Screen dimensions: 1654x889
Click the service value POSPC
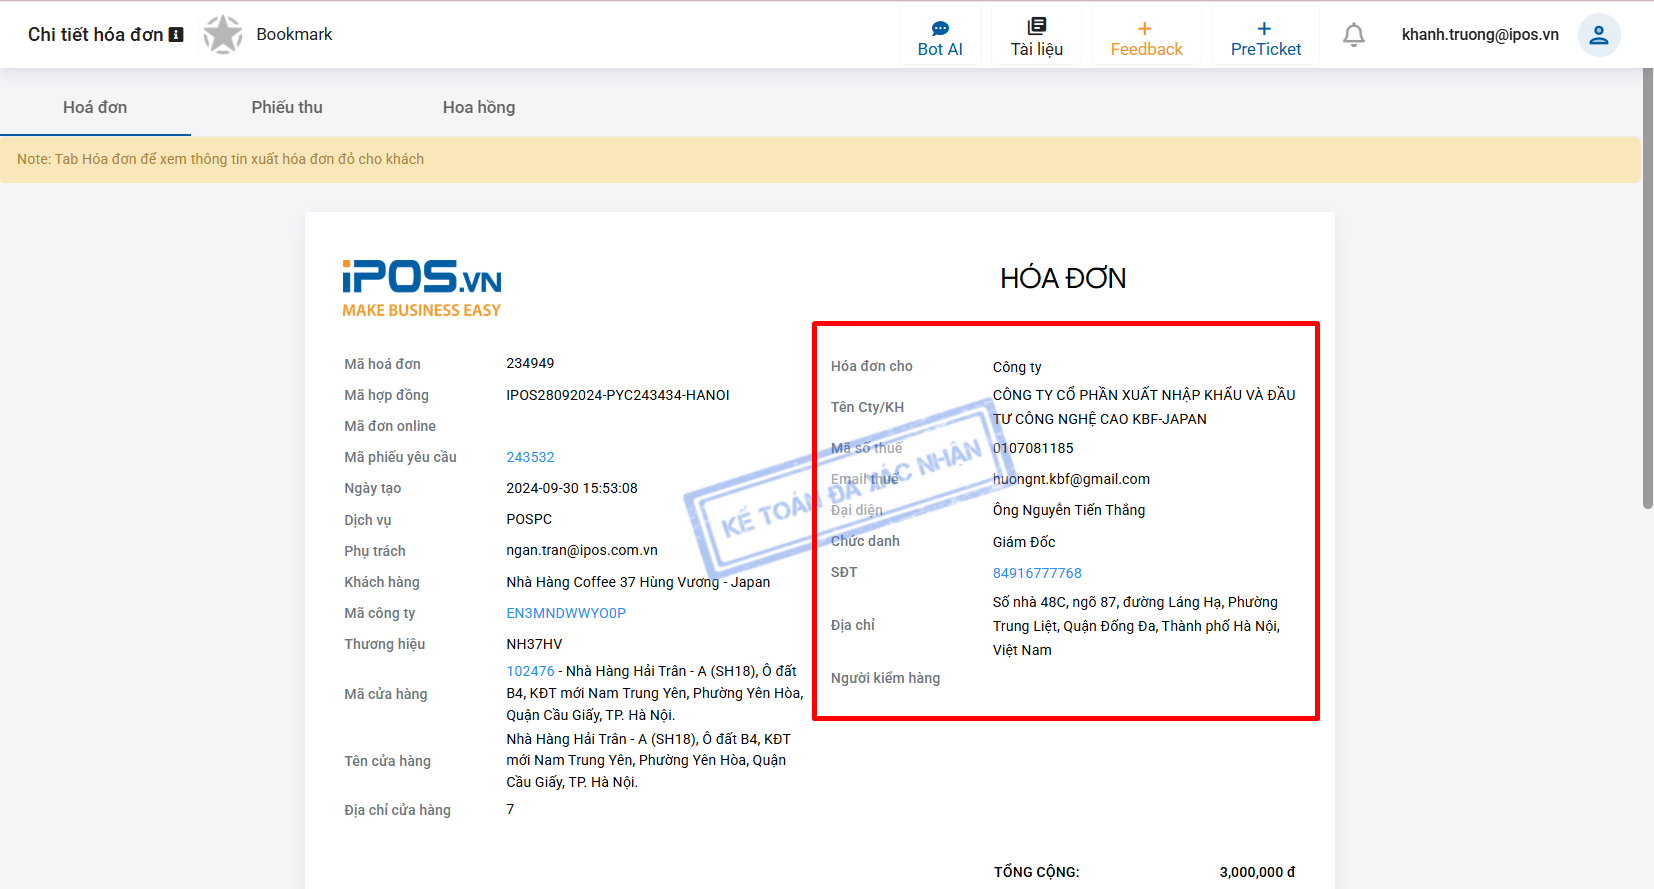(x=529, y=519)
